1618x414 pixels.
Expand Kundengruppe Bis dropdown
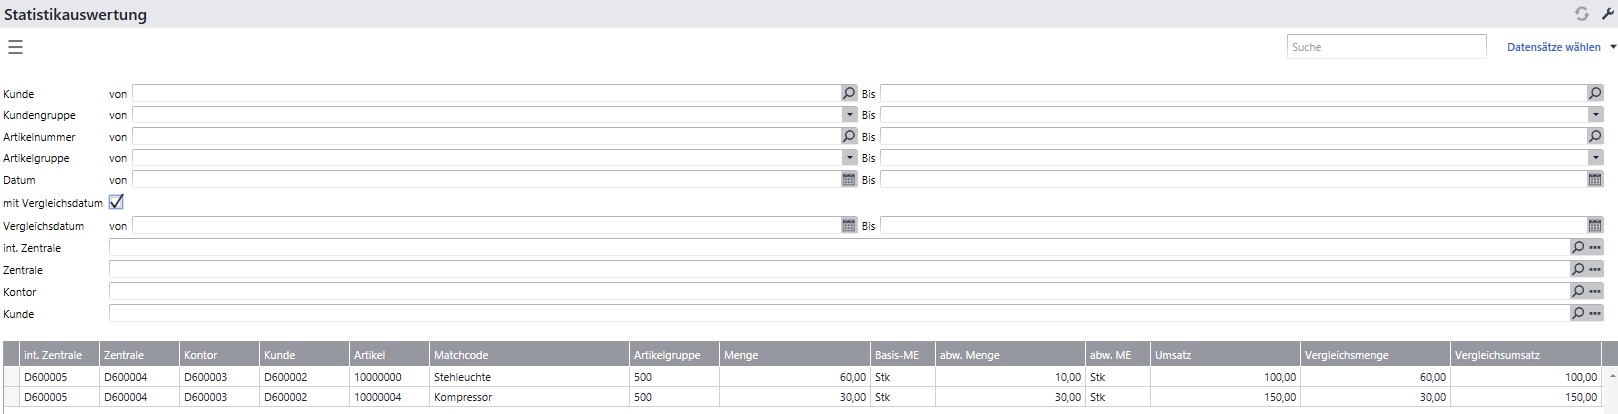coord(1595,115)
